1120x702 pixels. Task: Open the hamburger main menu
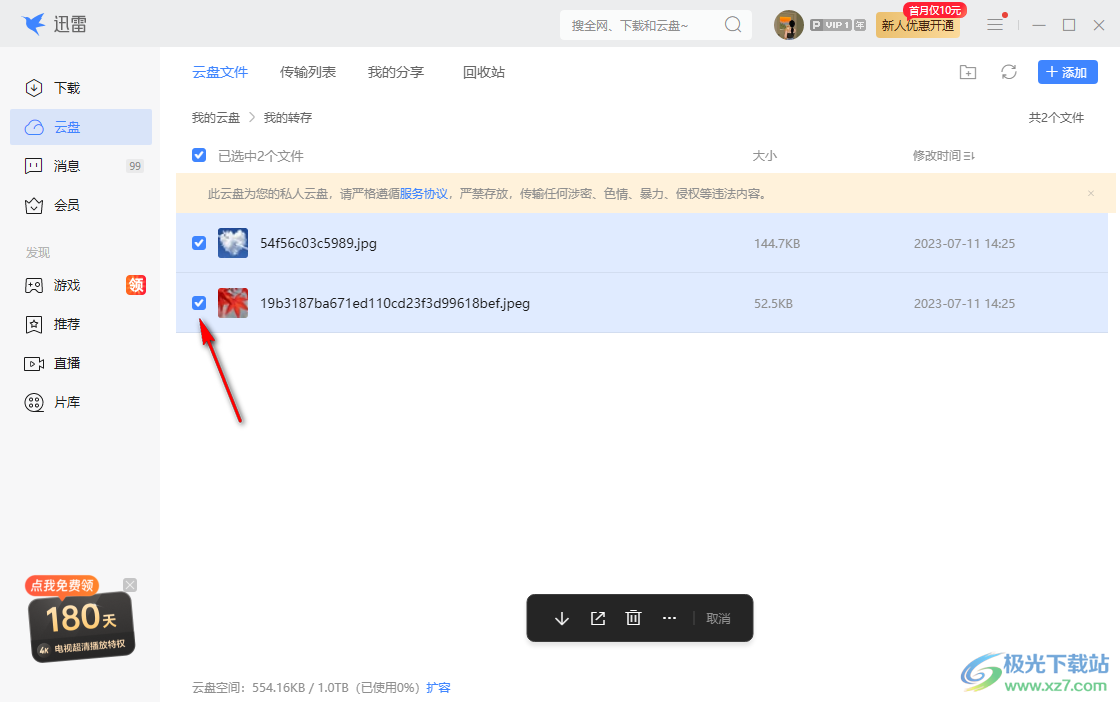coord(994,25)
